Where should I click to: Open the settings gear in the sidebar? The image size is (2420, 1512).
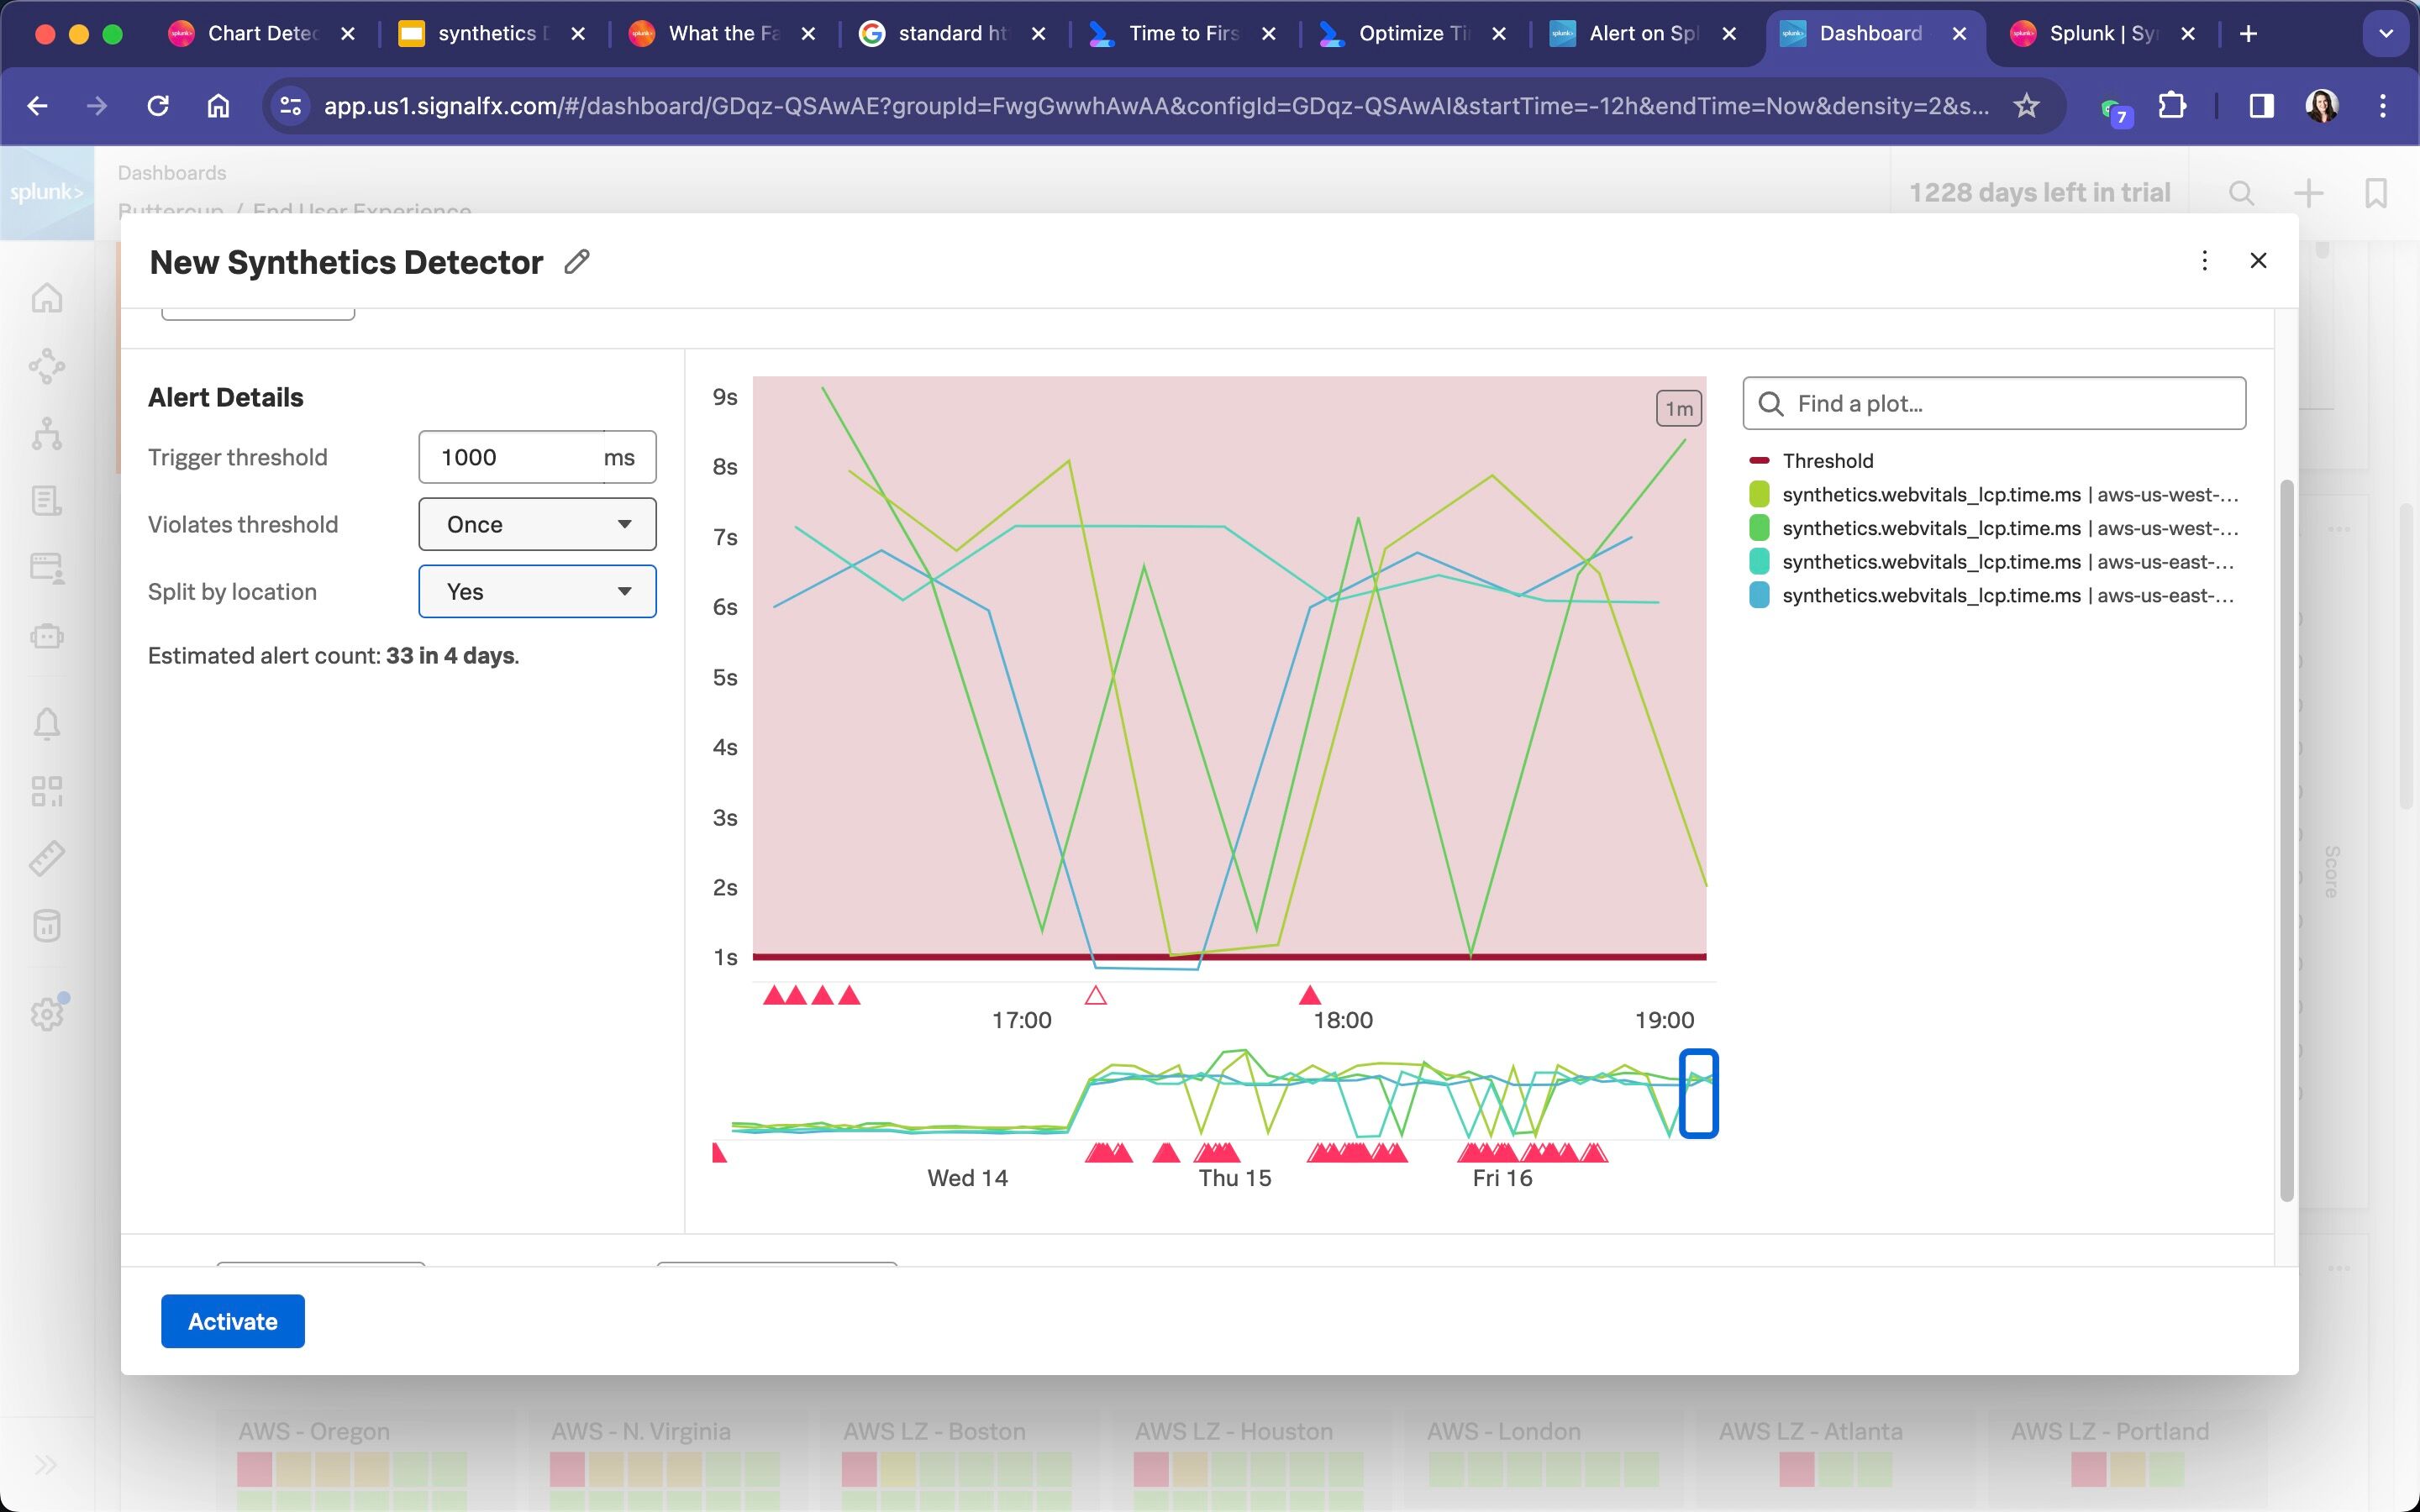tap(47, 1014)
